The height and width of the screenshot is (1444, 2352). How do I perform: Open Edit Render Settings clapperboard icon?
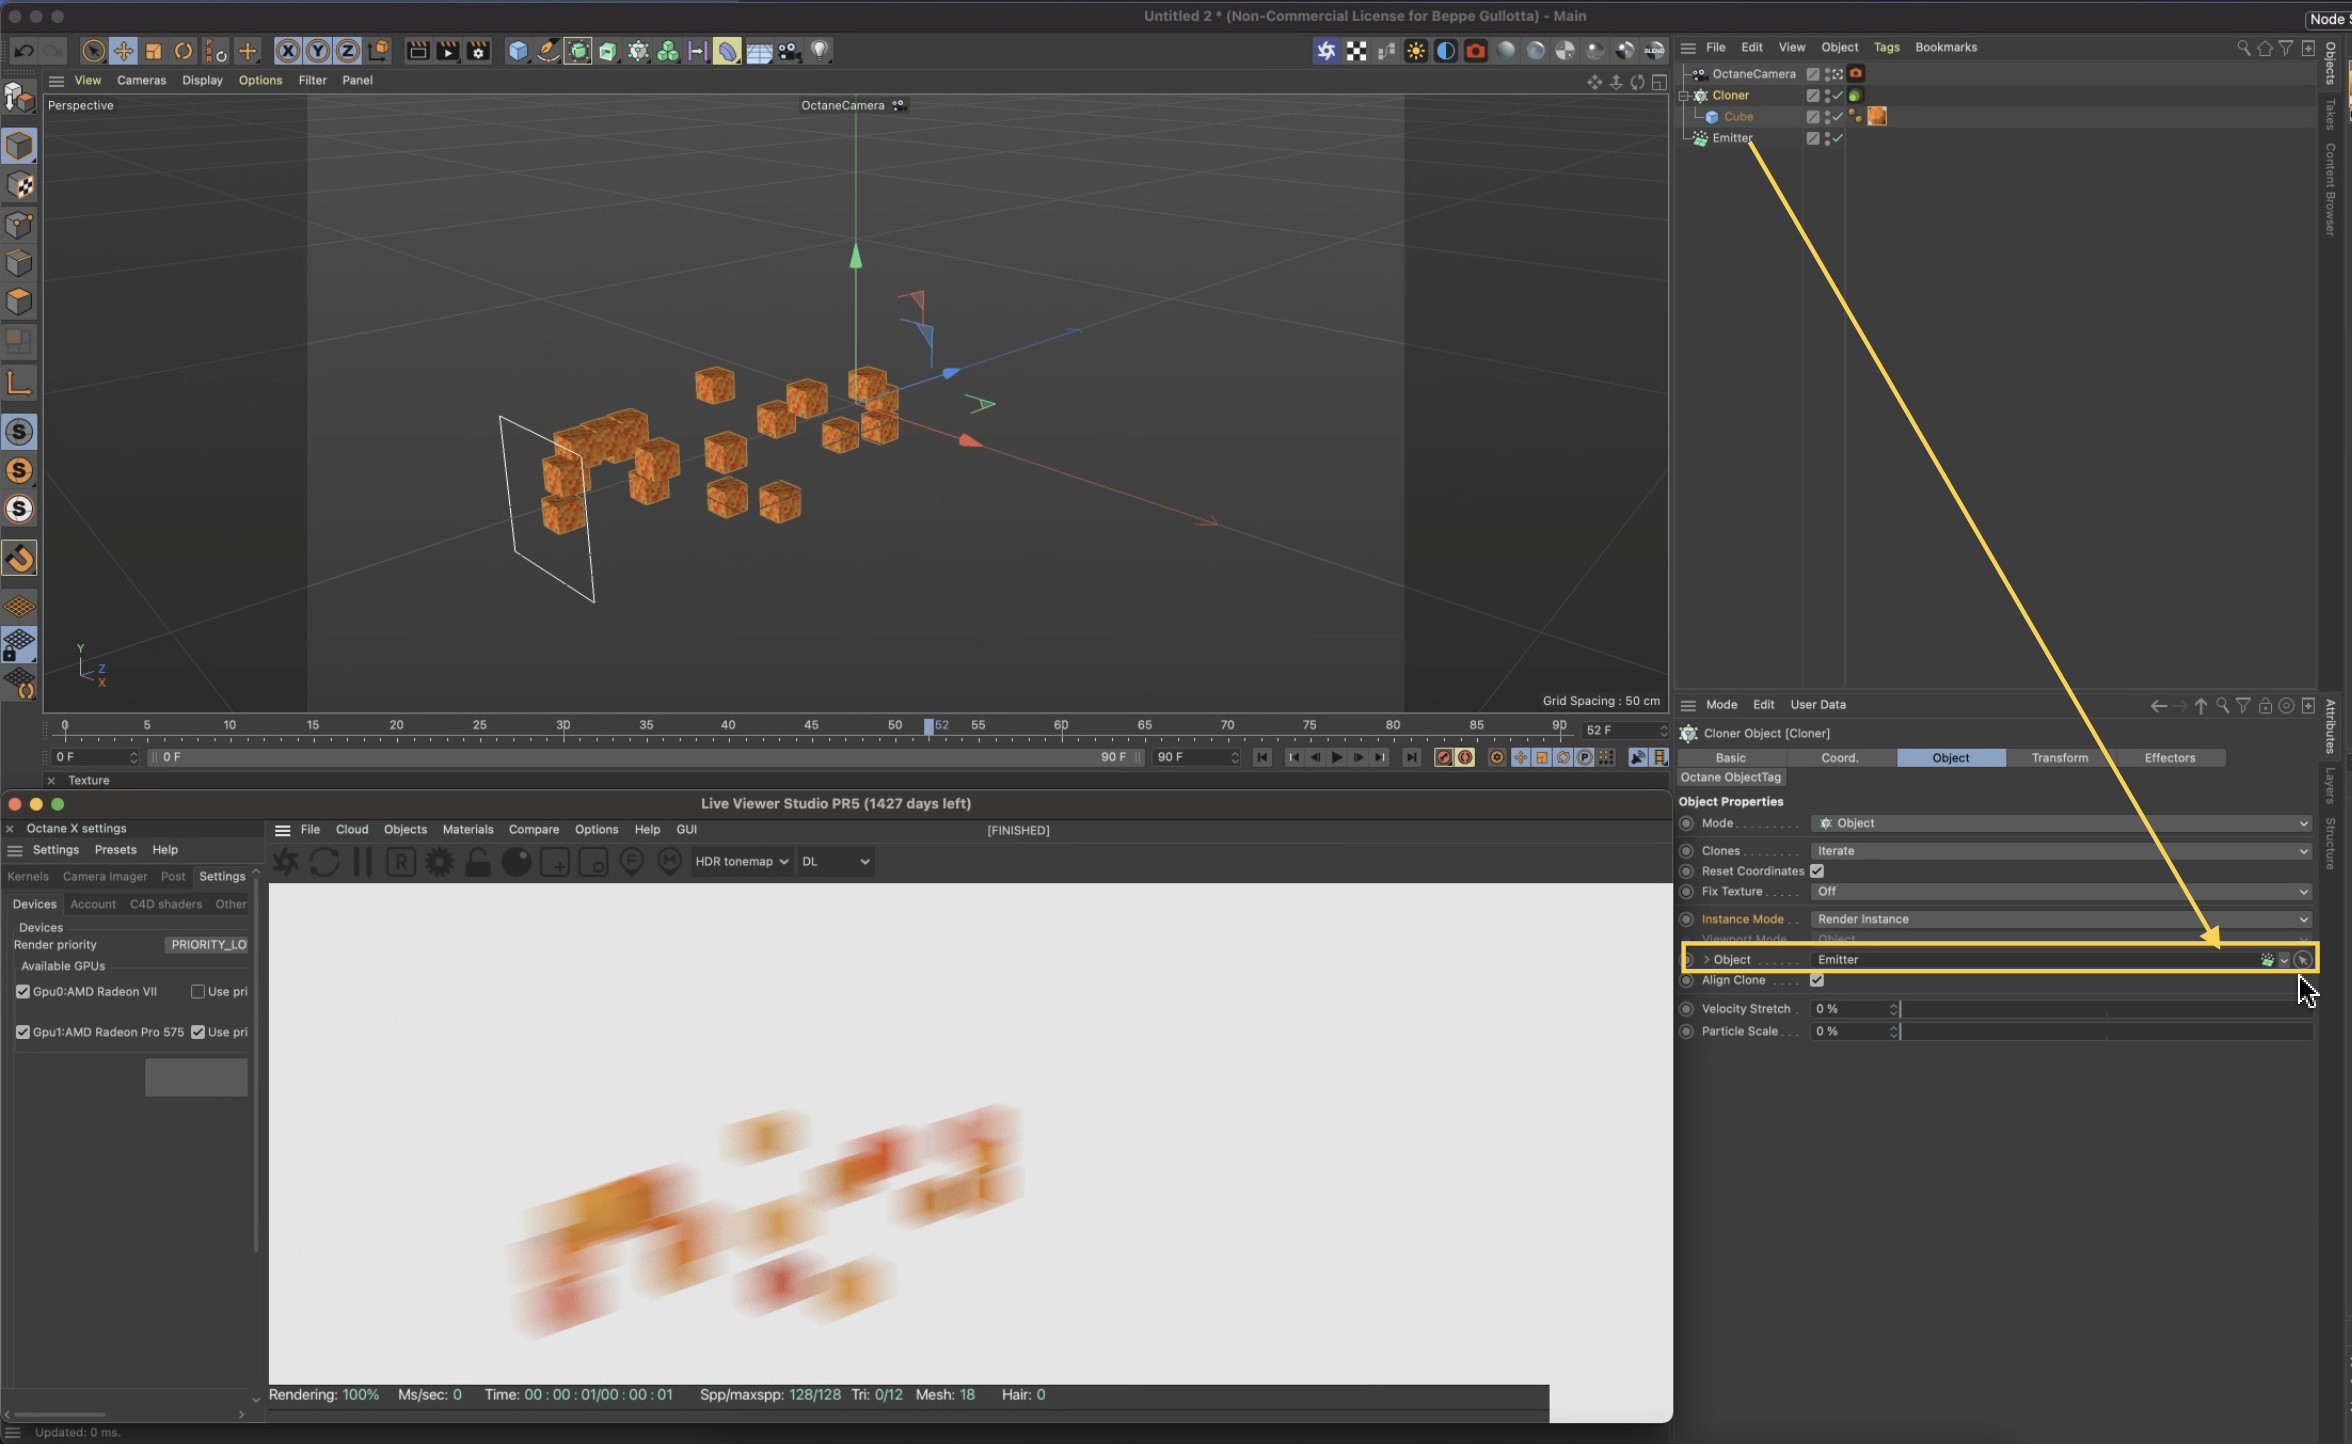tap(479, 51)
